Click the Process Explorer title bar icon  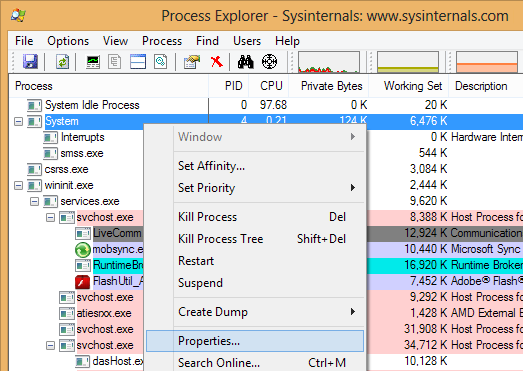18,16
